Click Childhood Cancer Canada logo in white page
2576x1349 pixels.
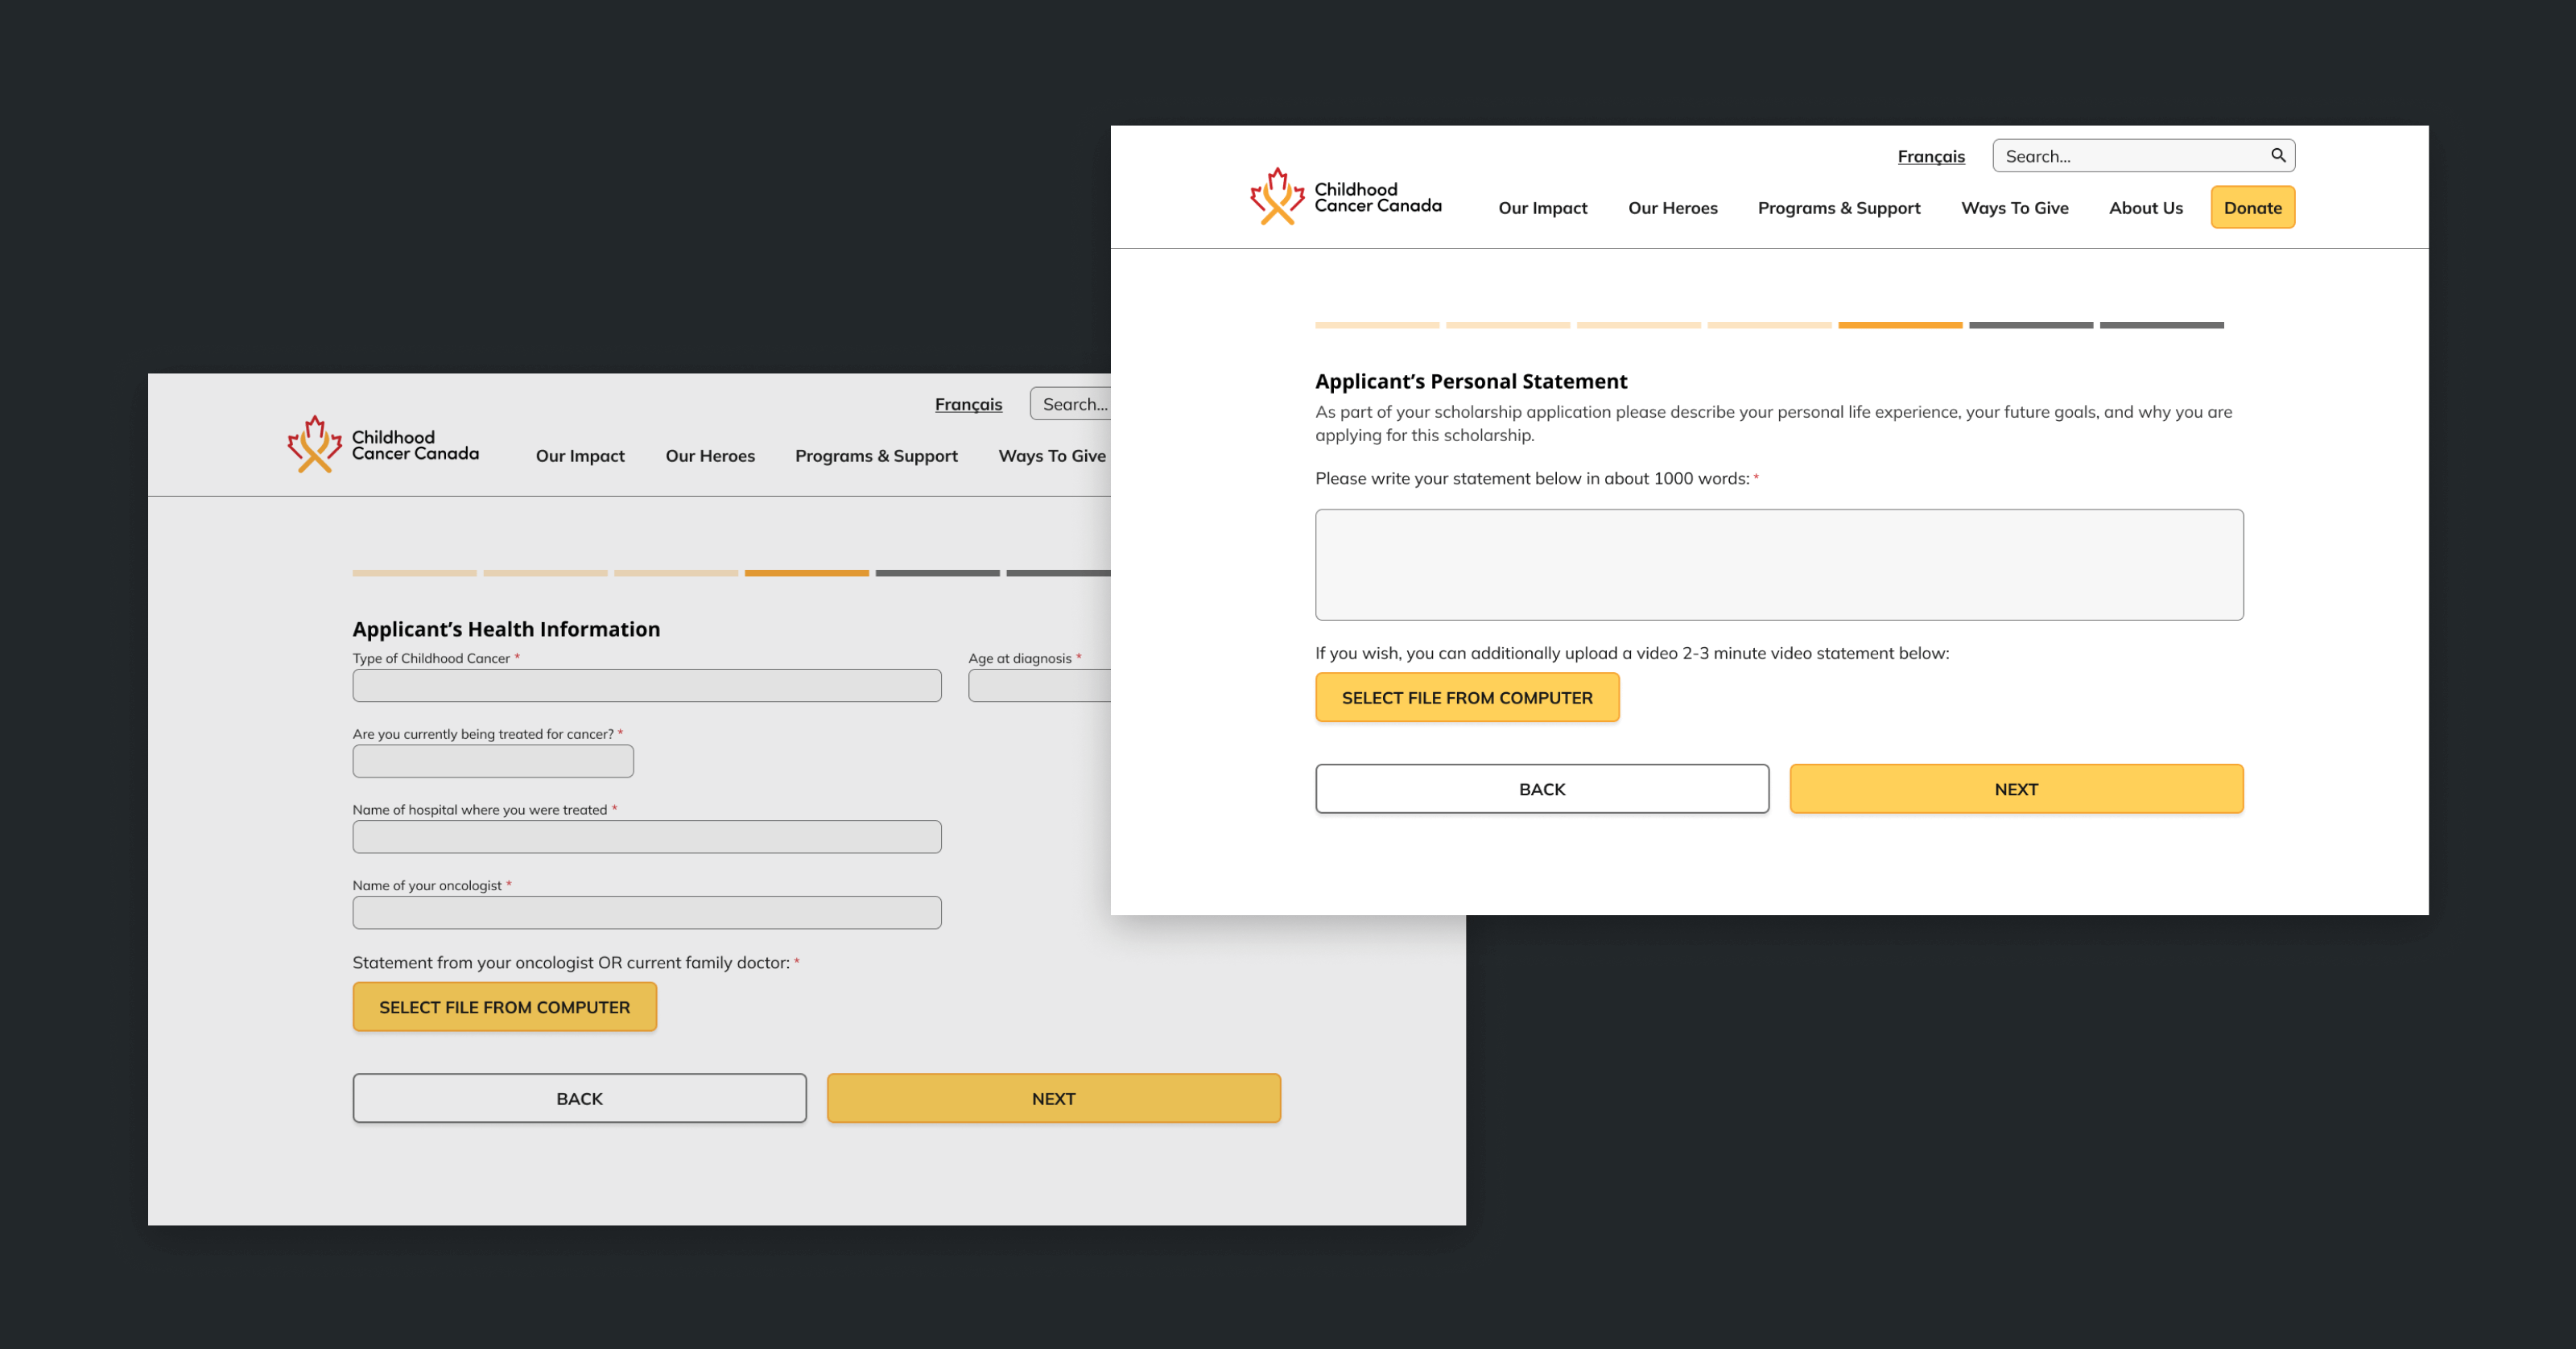(1345, 197)
